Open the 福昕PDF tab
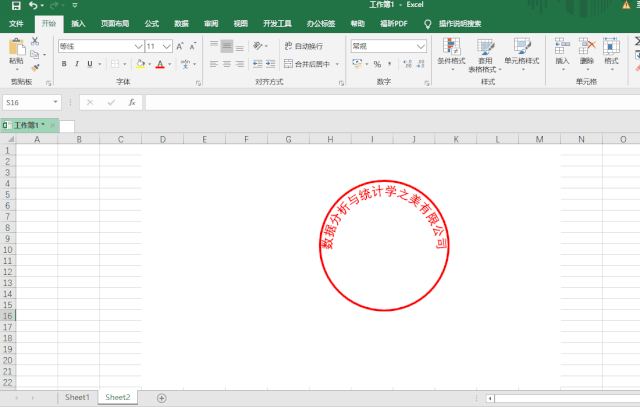Viewport: 640px width, 407px height. tap(393, 24)
